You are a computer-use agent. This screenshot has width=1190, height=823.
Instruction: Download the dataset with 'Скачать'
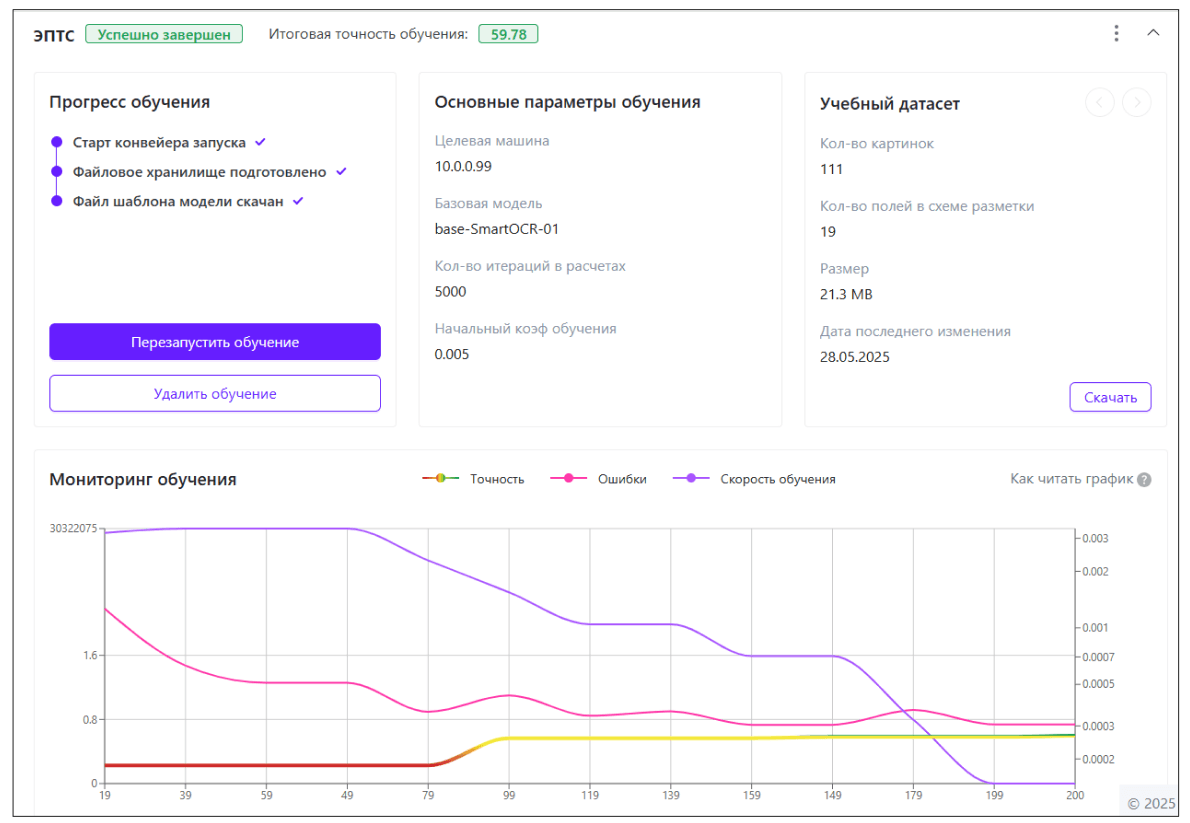pyautogui.click(x=1110, y=397)
